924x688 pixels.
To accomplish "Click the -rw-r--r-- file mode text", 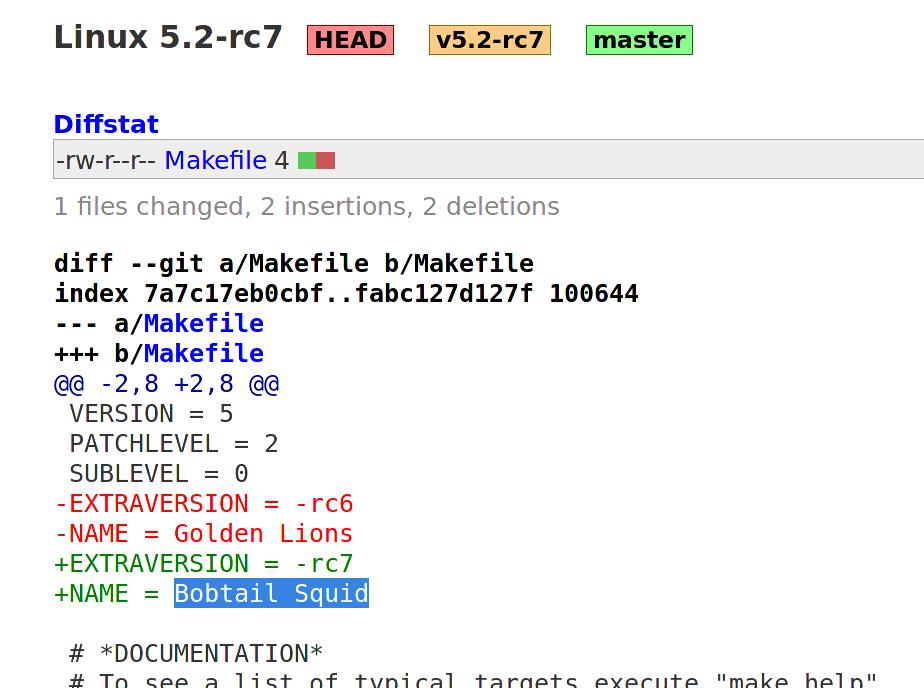I will point(106,160).
